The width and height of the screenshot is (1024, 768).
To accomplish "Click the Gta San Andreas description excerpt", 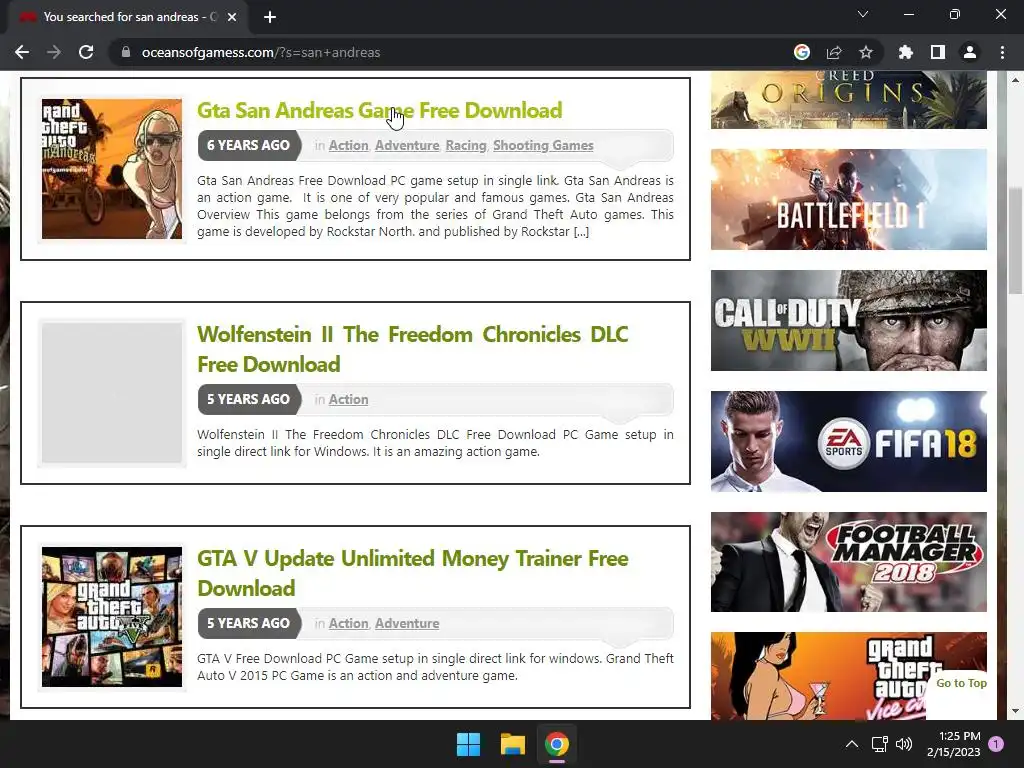I will pyautogui.click(x=435, y=206).
